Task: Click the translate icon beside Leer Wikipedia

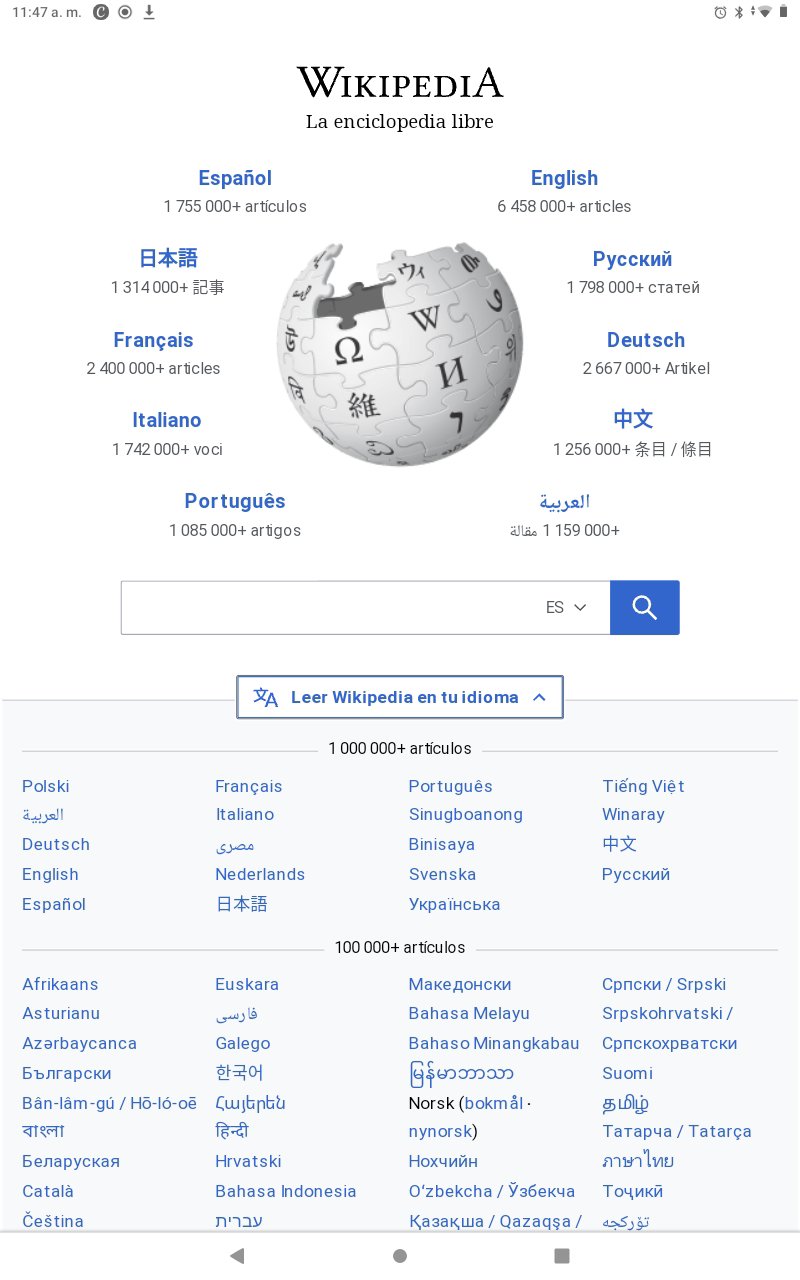Action: pos(266,697)
